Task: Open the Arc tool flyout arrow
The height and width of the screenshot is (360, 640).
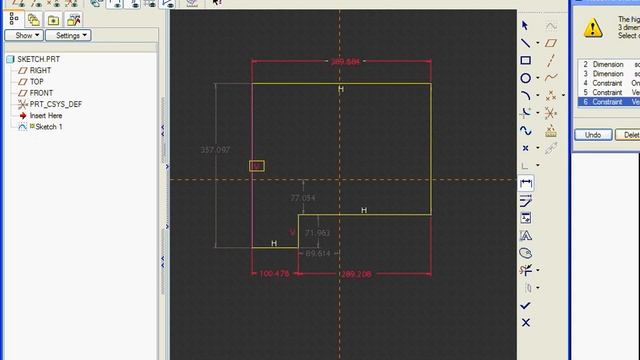Action: tap(538, 96)
